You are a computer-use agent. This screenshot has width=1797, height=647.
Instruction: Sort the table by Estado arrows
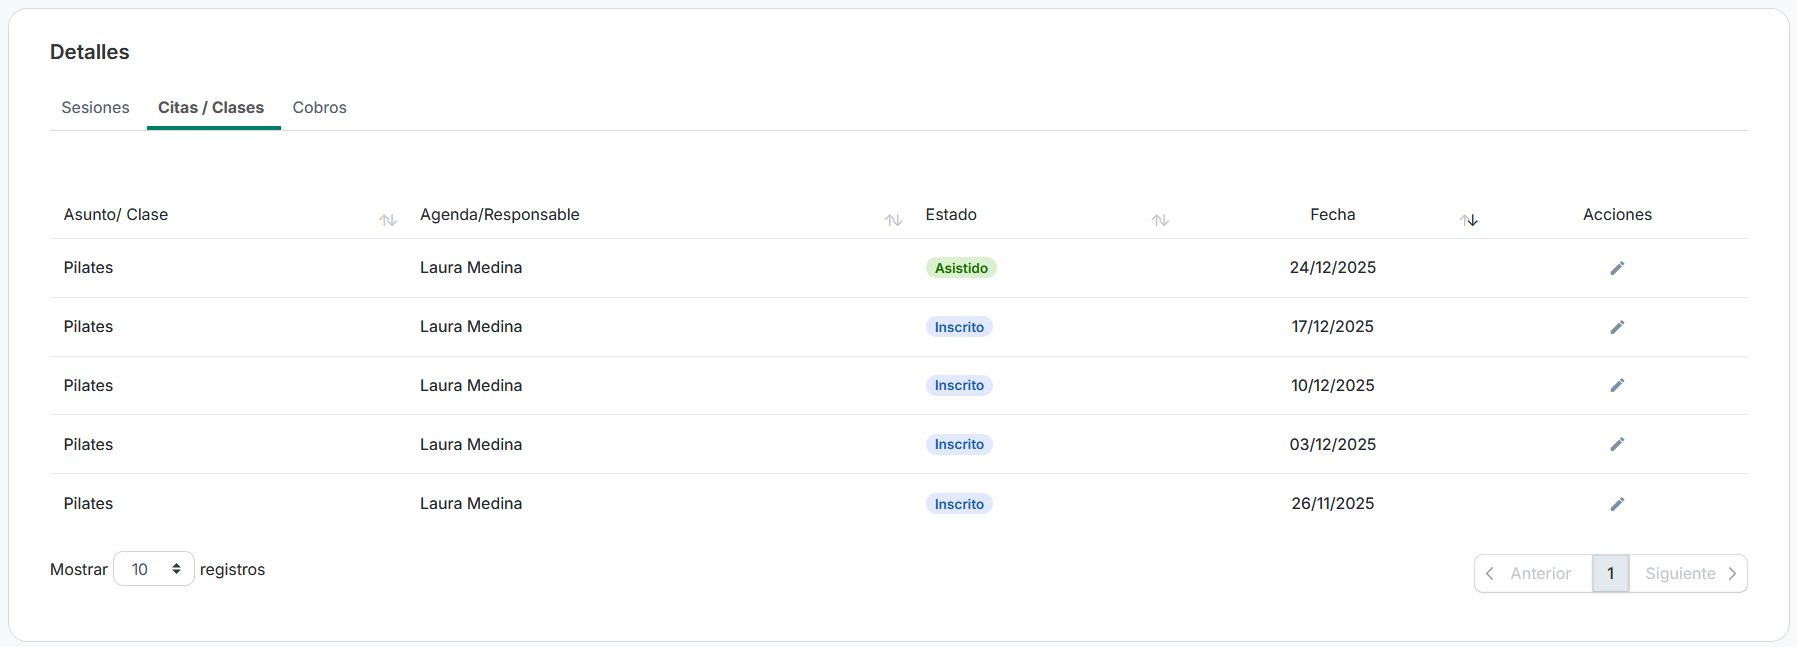click(1160, 220)
